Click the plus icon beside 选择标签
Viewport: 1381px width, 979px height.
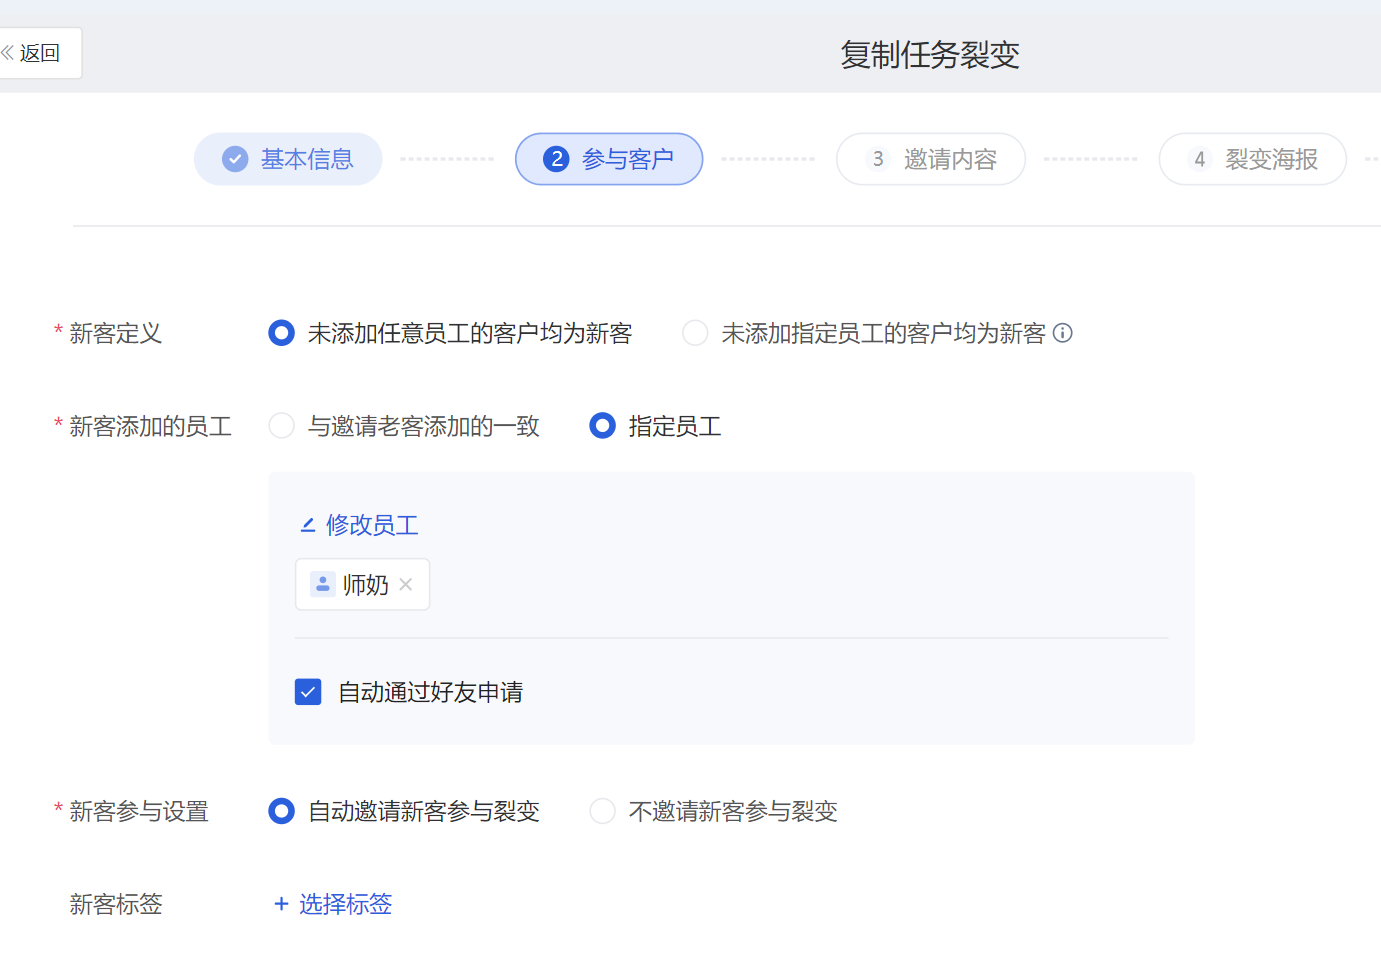pyautogui.click(x=281, y=904)
